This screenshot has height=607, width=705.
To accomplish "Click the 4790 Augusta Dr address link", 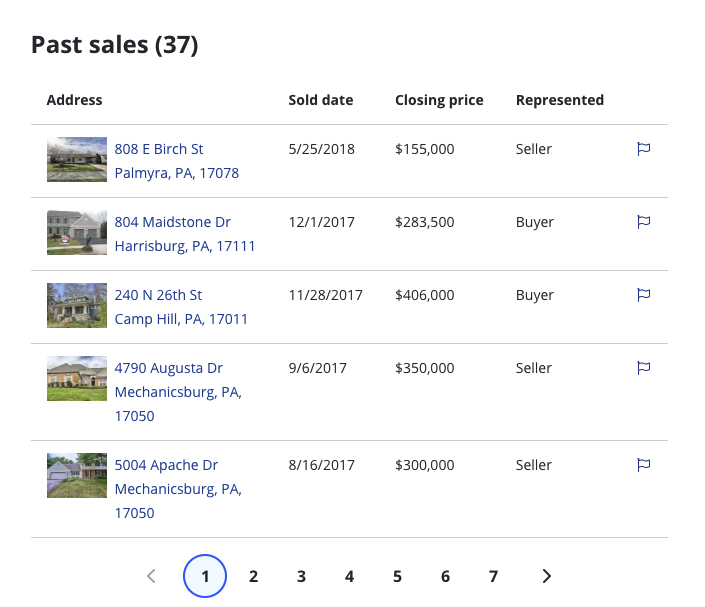I will pos(168,368).
